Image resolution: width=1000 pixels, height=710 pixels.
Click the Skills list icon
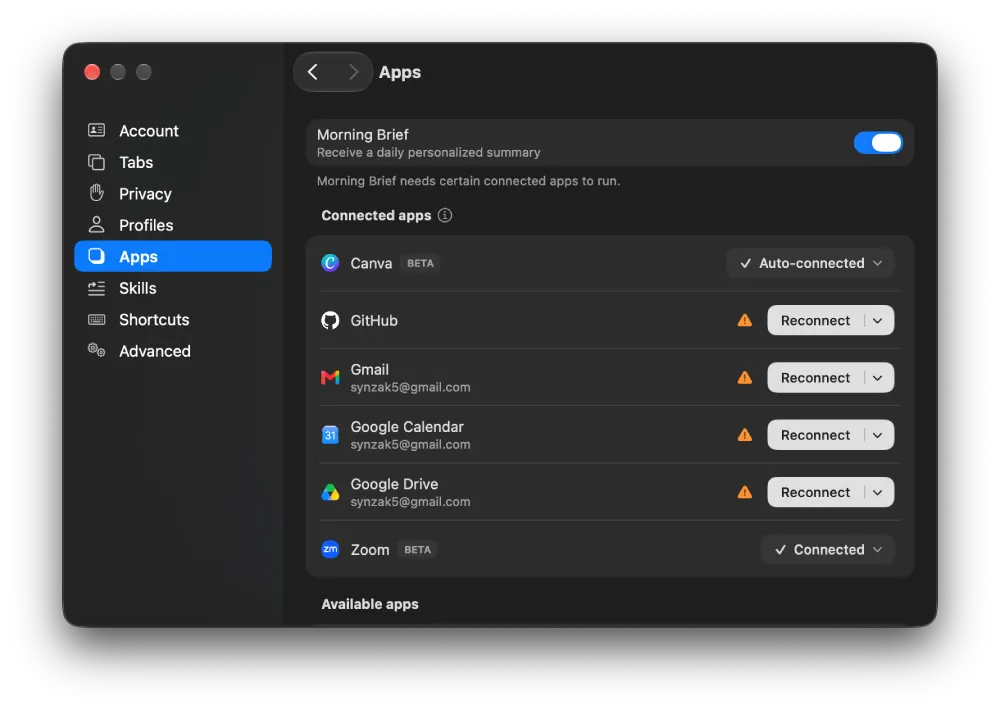pyautogui.click(x=96, y=288)
